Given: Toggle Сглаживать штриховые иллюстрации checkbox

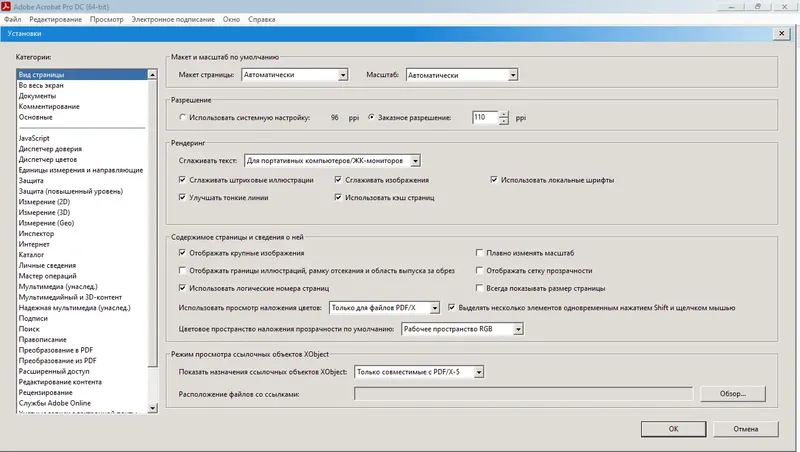Looking at the screenshot, I should click(x=182, y=180).
